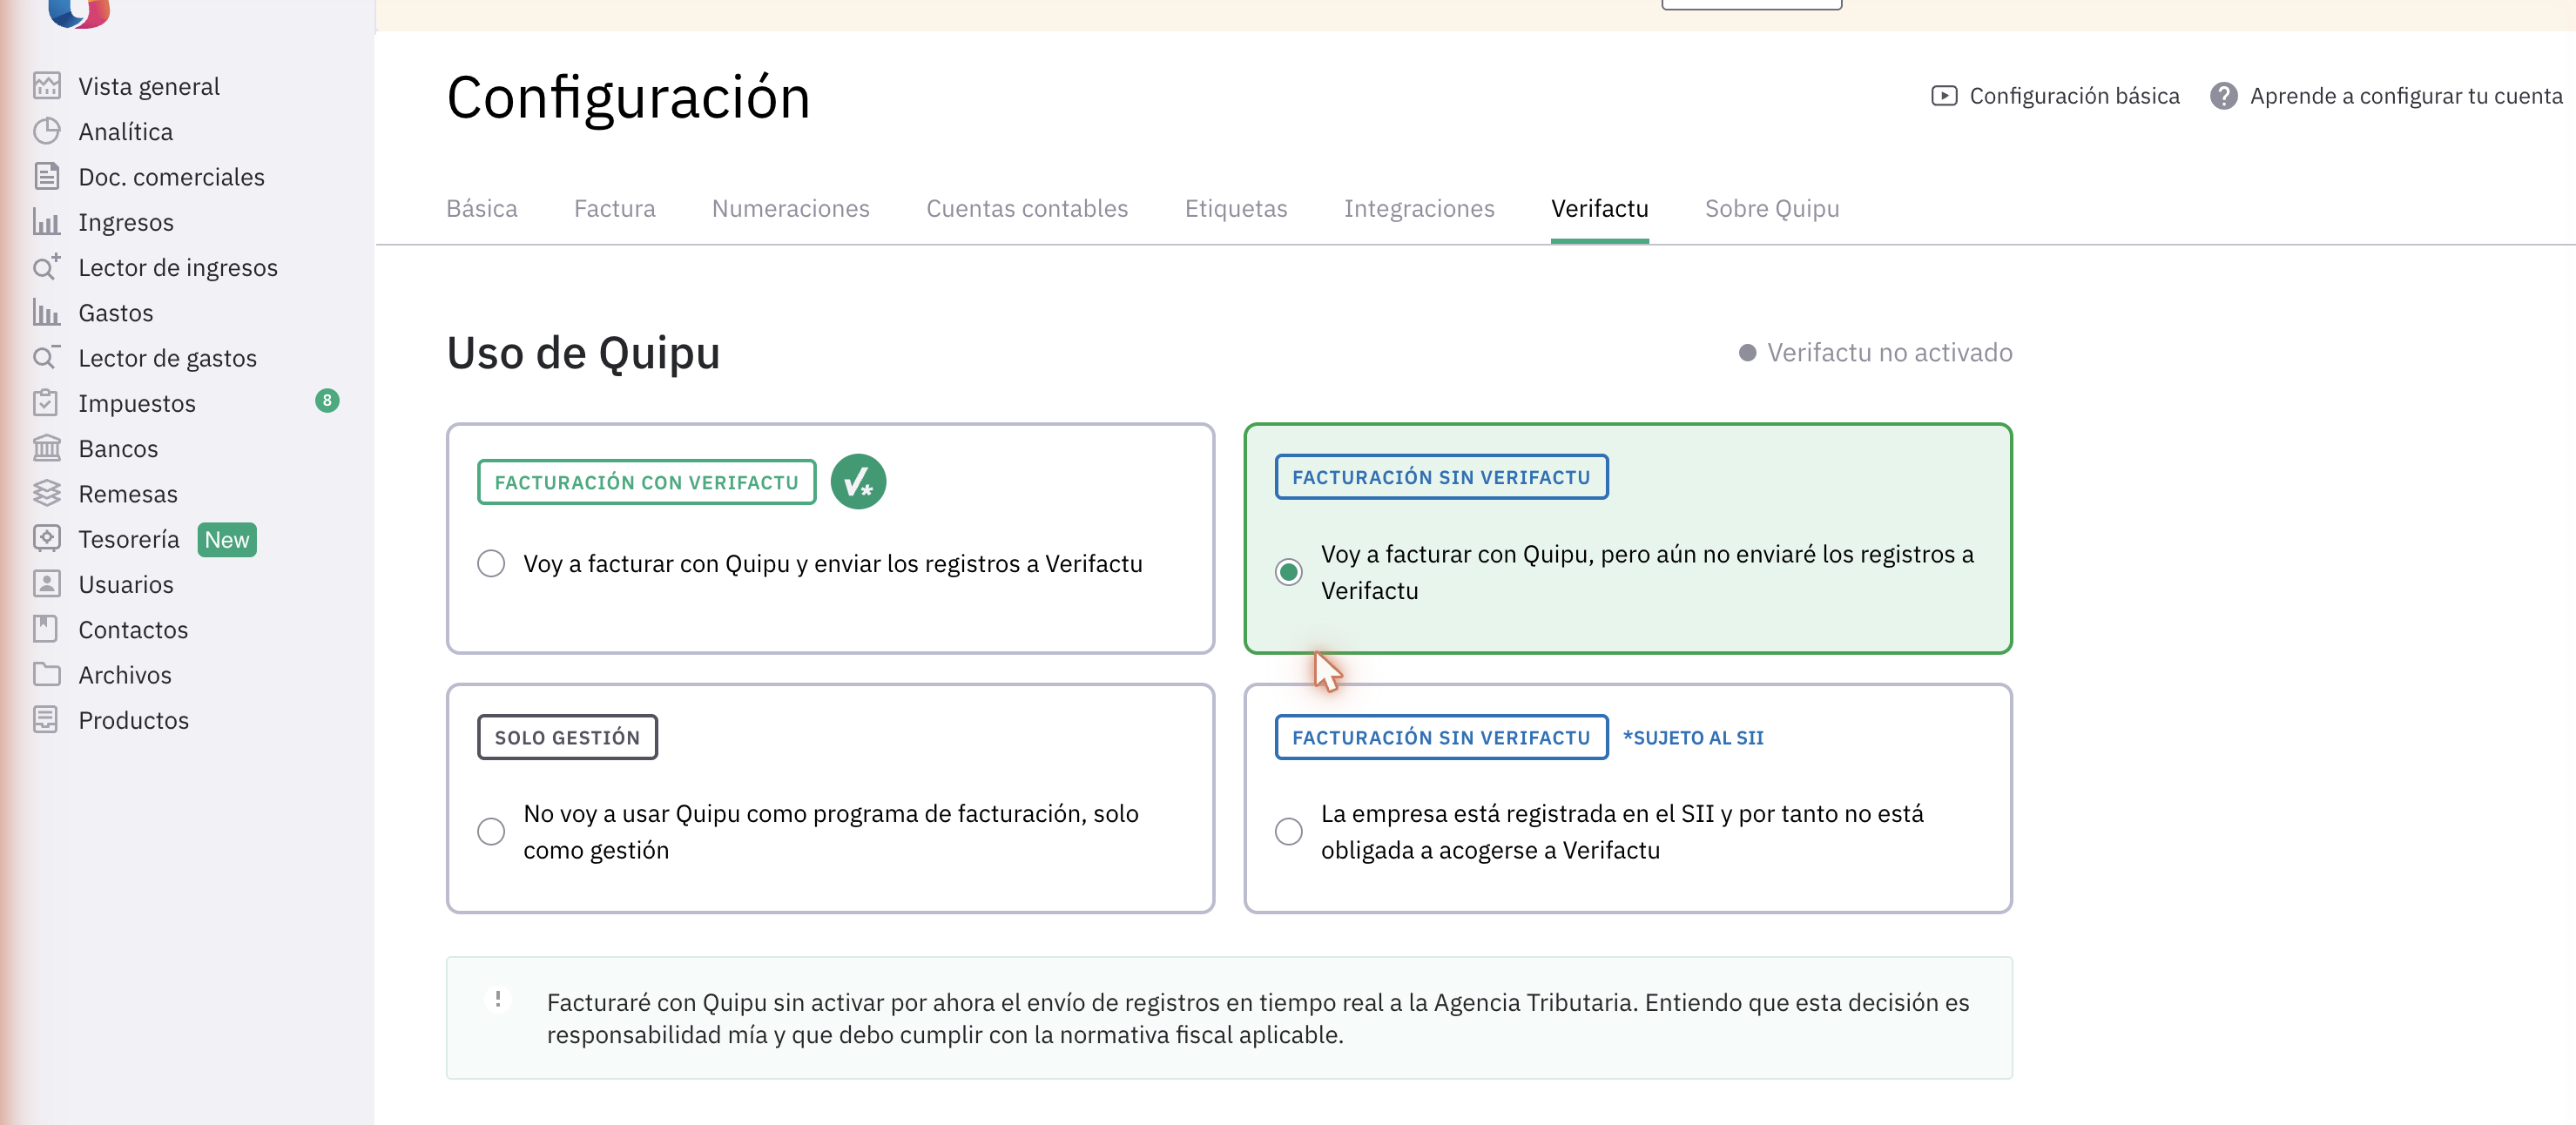The width and height of the screenshot is (2576, 1125).
Task: Go to the Etiquetas tab
Action: pos(1235,209)
